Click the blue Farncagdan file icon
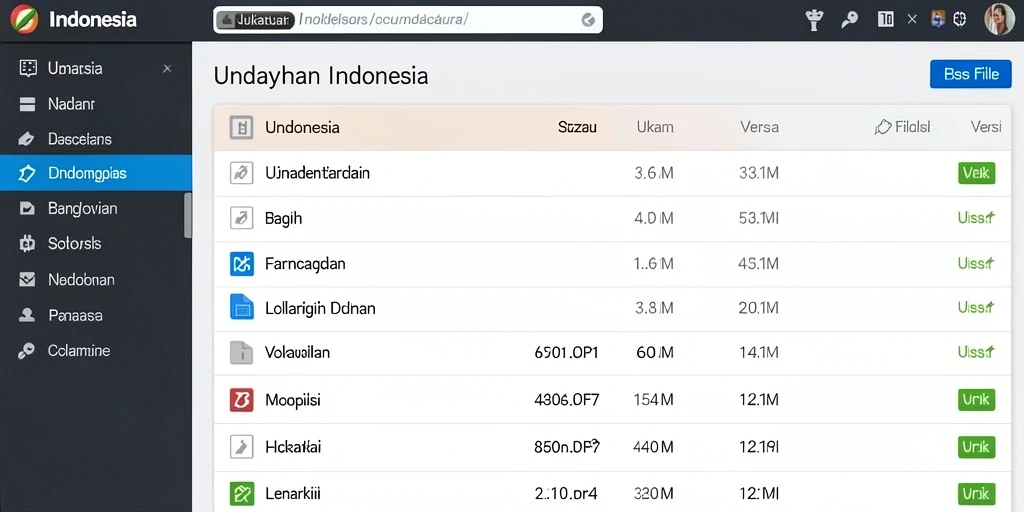This screenshot has width=1024, height=512. click(241, 264)
